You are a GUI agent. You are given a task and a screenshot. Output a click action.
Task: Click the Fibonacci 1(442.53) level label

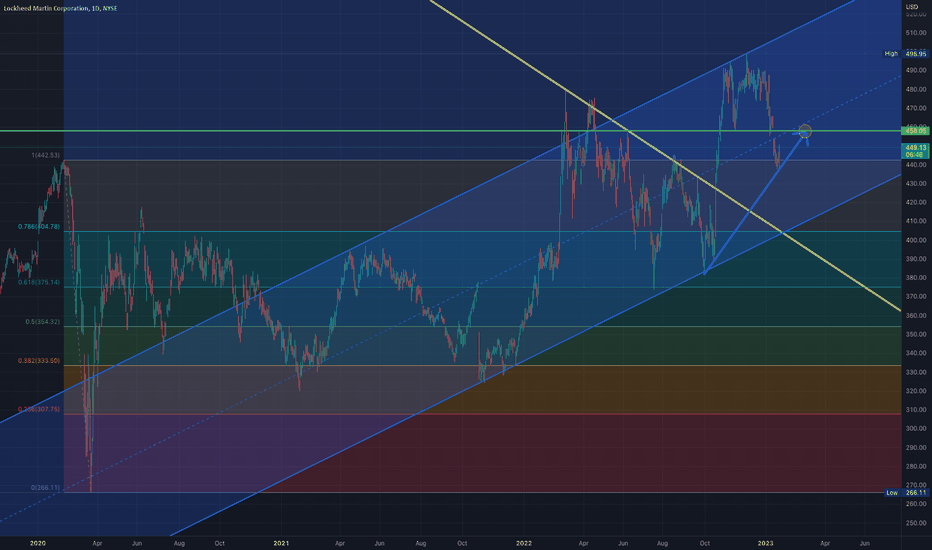pos(46,155)
